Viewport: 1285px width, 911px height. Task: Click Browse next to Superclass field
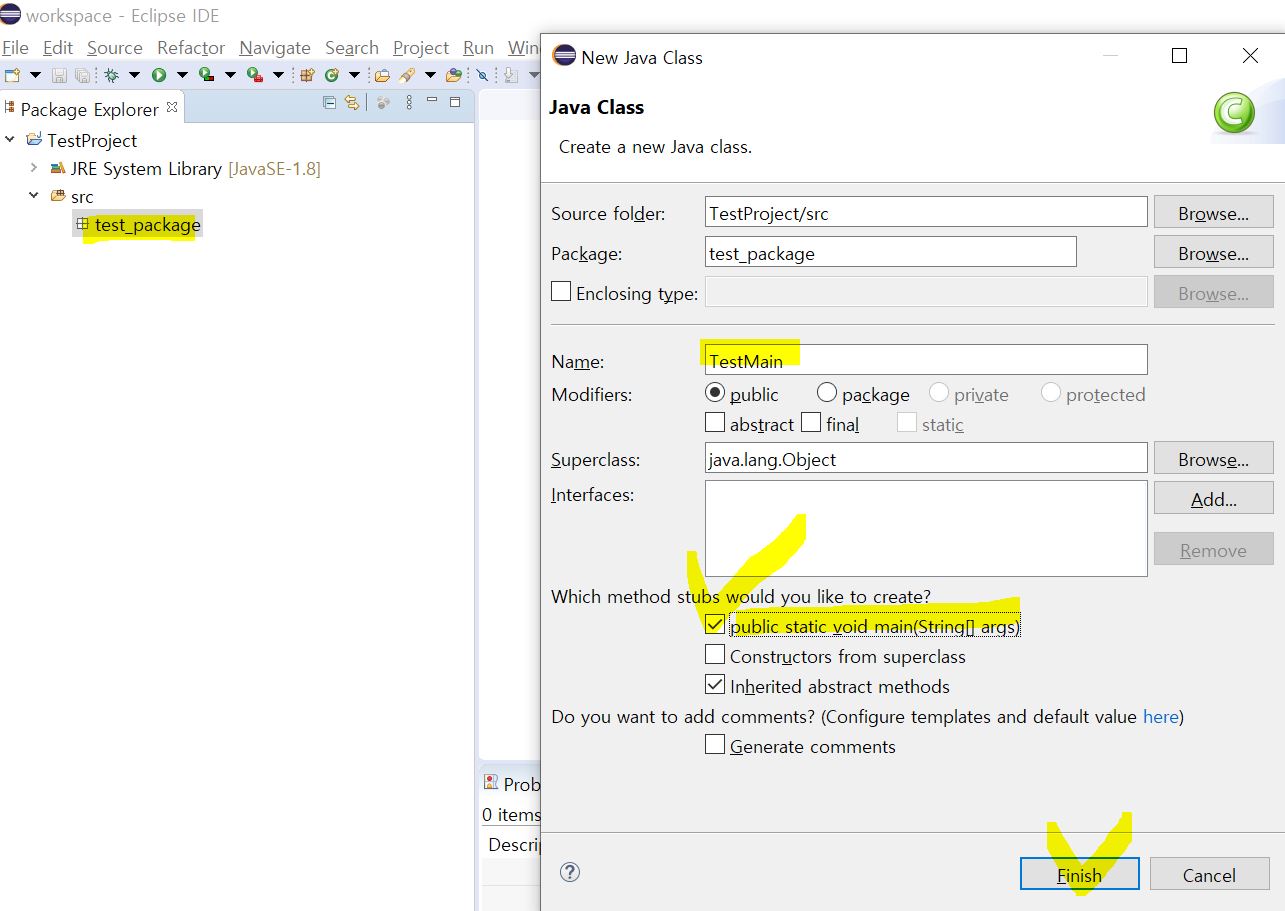click(x=1213, y=458)
